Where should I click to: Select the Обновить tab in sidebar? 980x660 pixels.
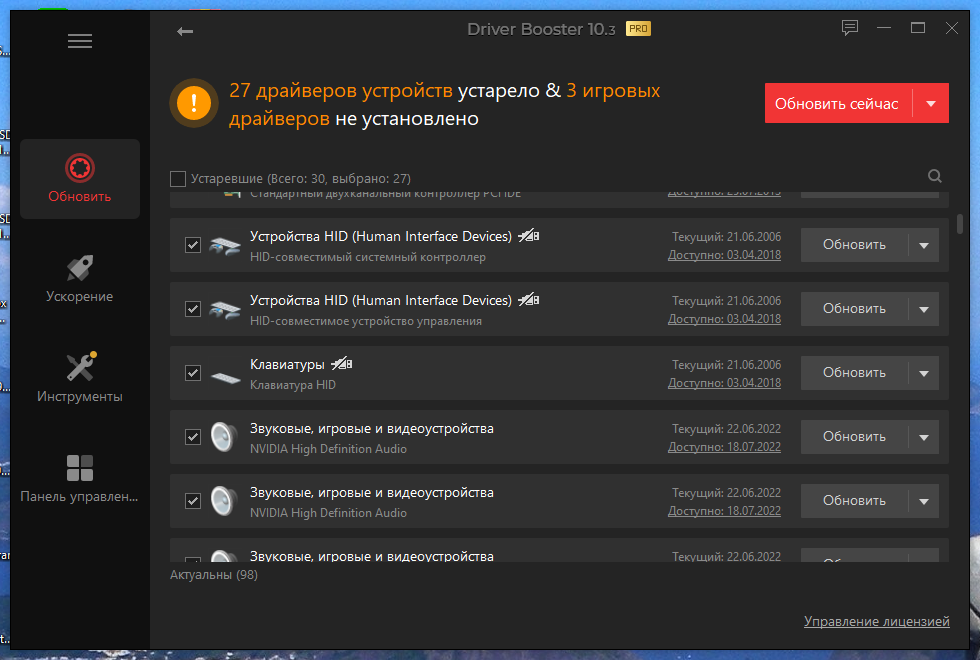pos(80,179)
